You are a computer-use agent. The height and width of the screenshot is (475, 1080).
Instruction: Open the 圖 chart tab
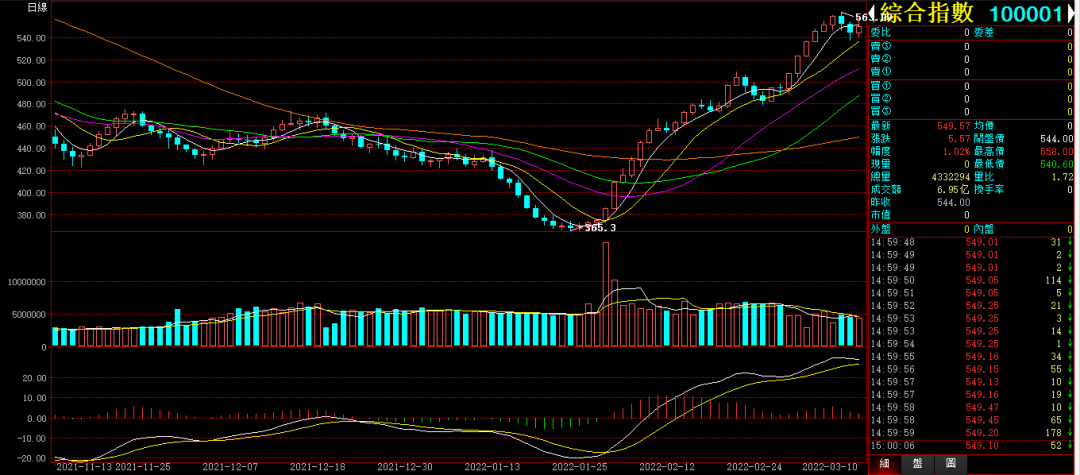click(949, 465)
